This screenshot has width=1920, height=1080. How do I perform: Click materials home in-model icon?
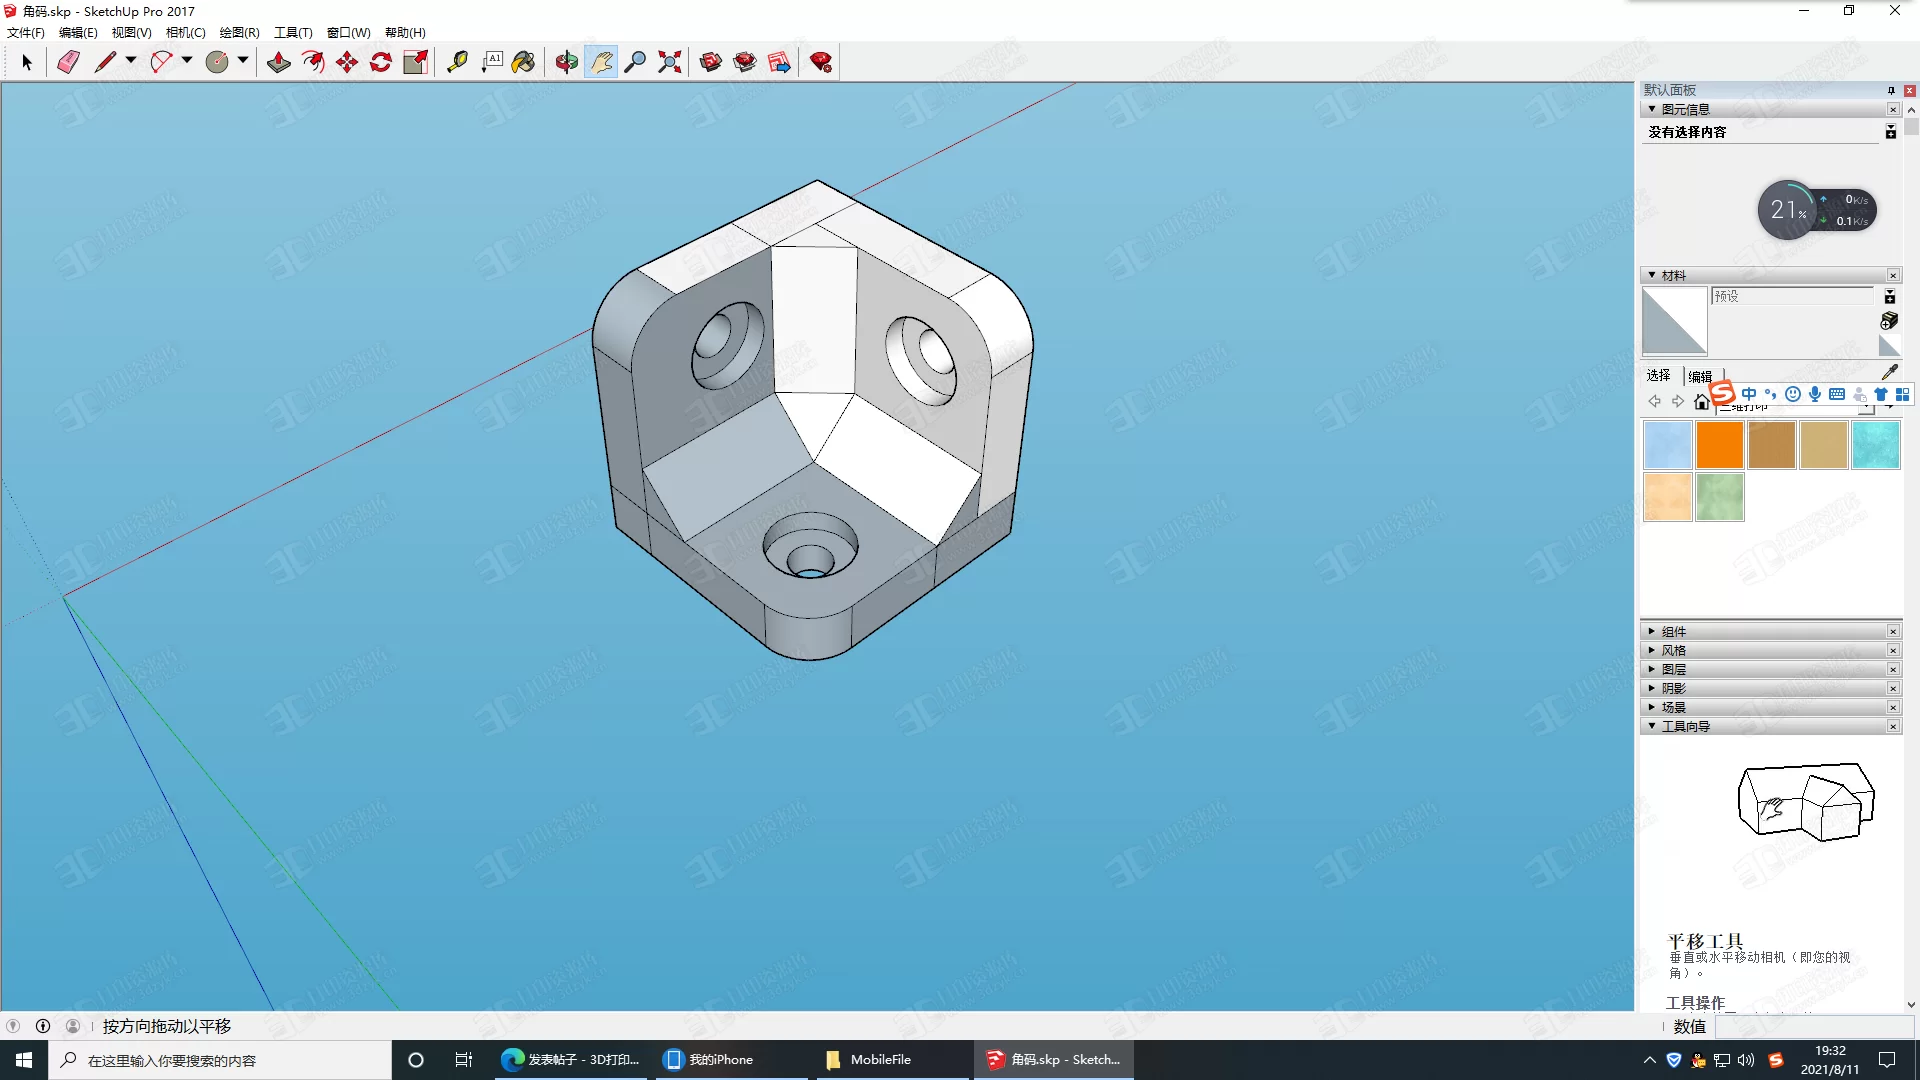pyautogui.click(x=1701, y=402)
